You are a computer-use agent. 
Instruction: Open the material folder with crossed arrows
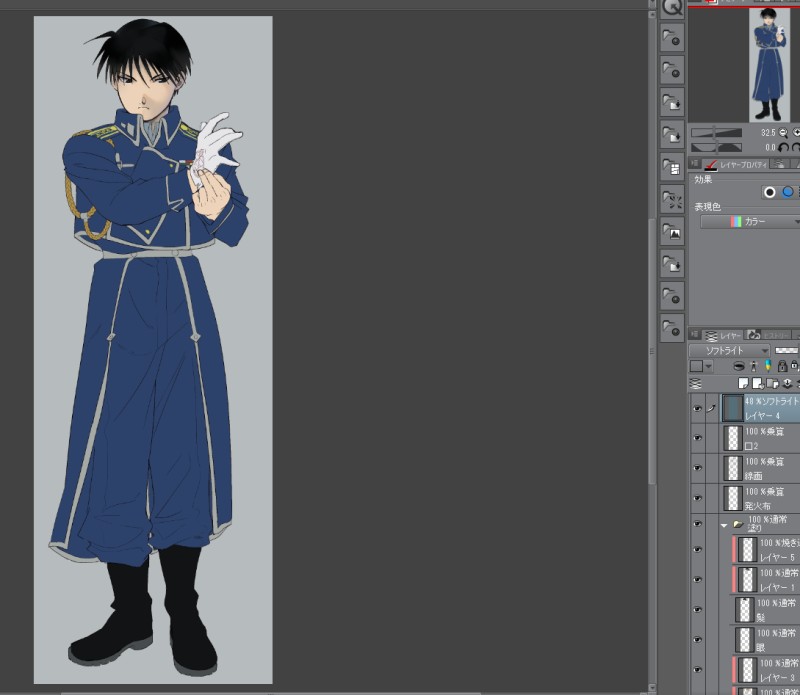tap(672, 199)
